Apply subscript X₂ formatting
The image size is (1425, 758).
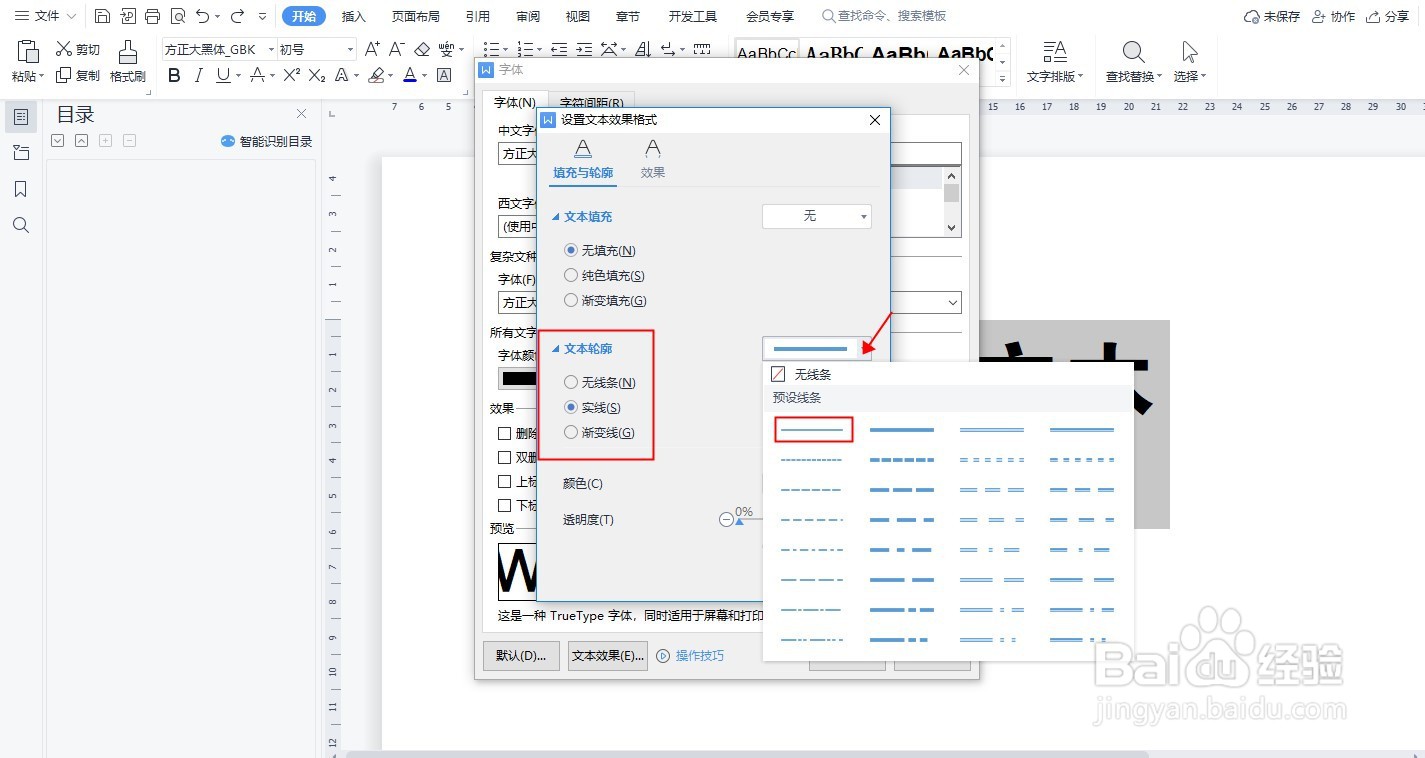click(317, 75)
